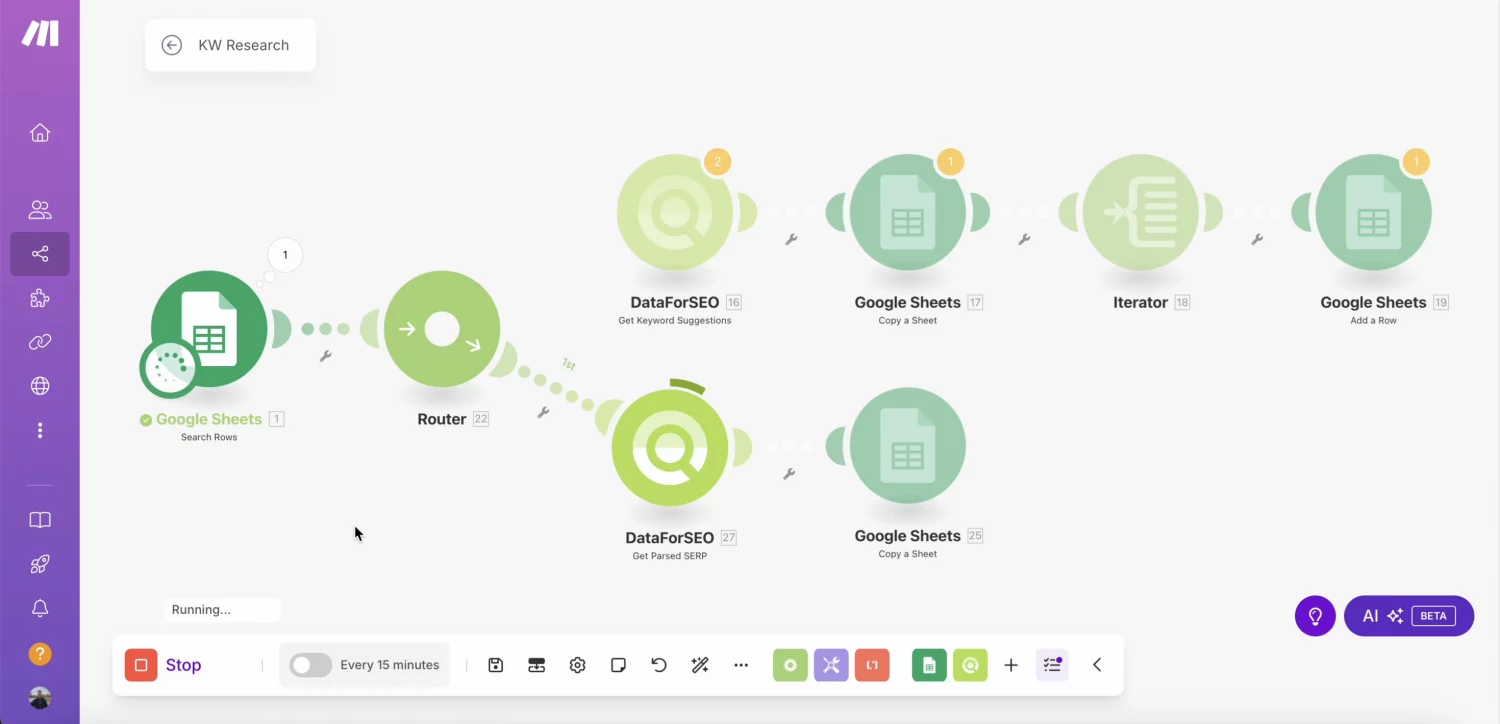Open the red Text parser favorite
Image resolution: width=1500 pixels, height=724 pixels.
(x=872, y=665)
